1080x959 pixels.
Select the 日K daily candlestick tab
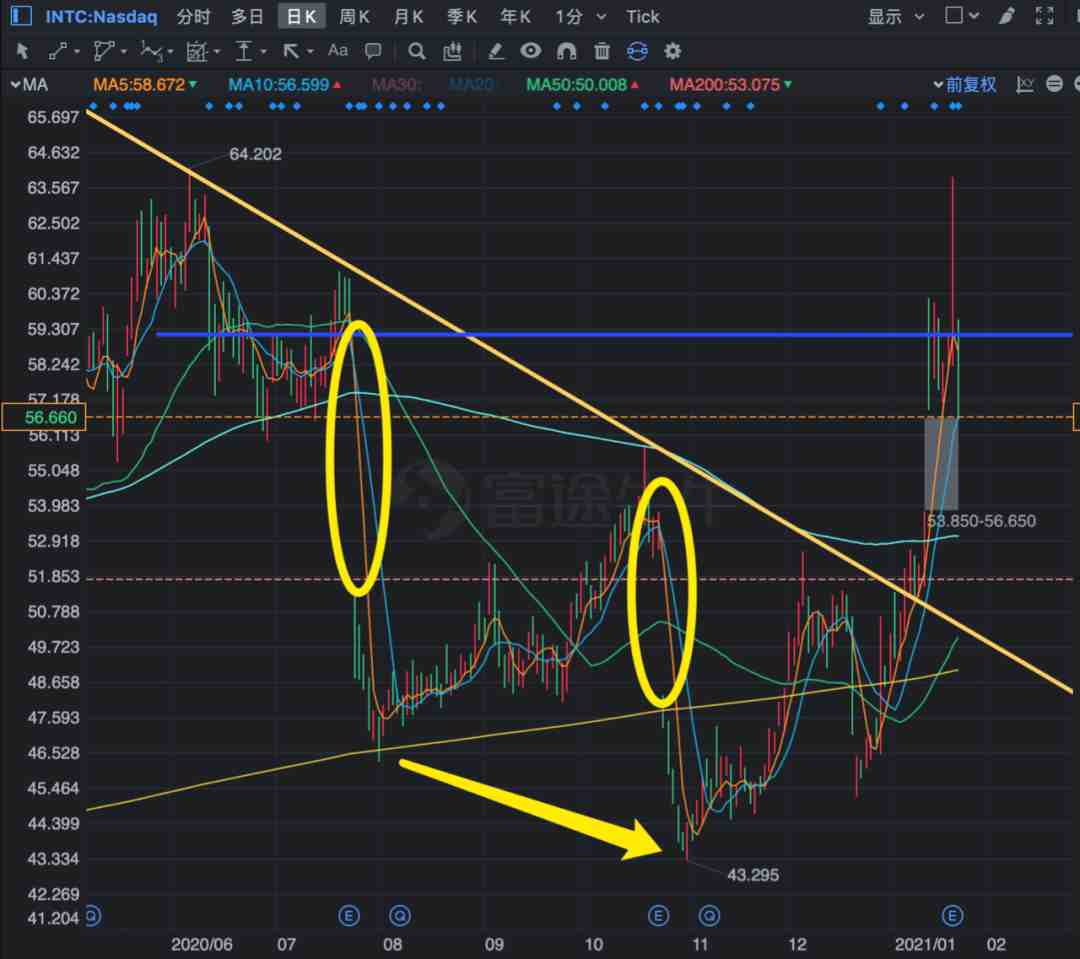(x=302, y=17)
